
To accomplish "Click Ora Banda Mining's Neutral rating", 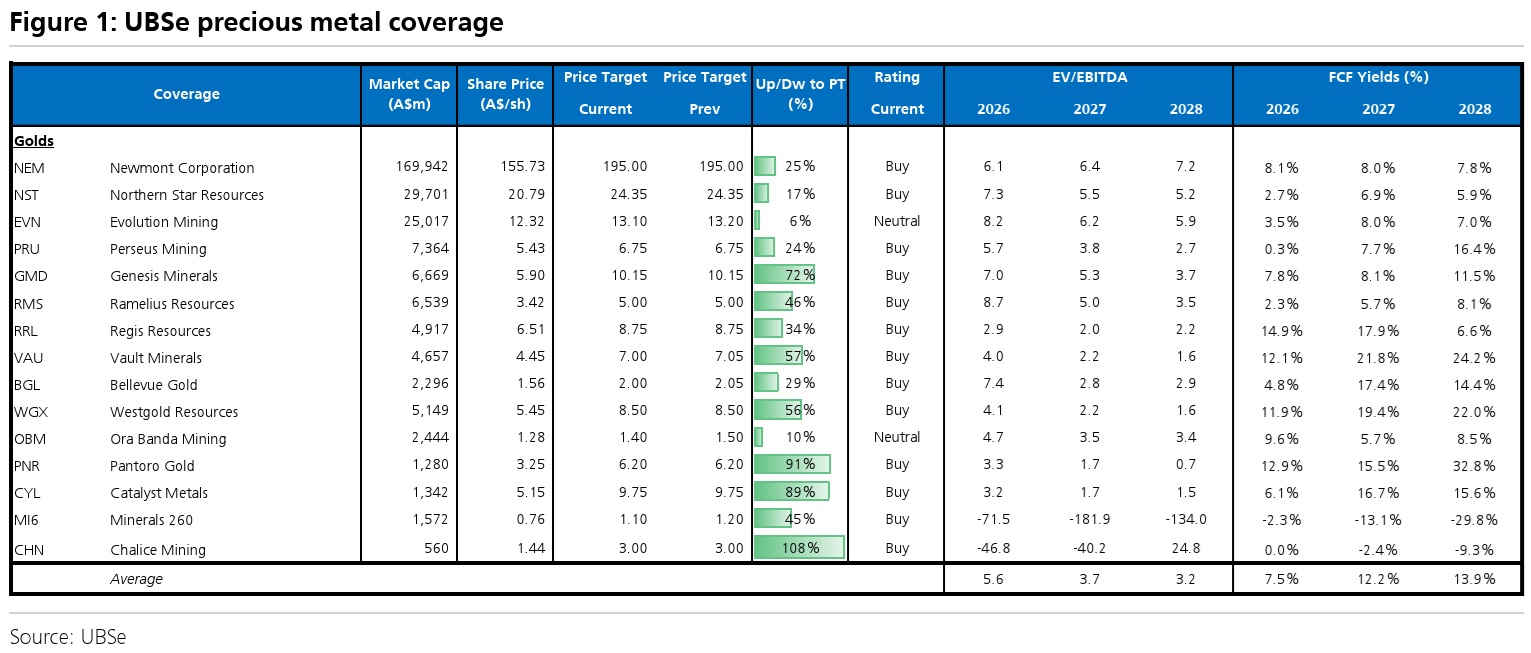I will [x=896, y=437].
